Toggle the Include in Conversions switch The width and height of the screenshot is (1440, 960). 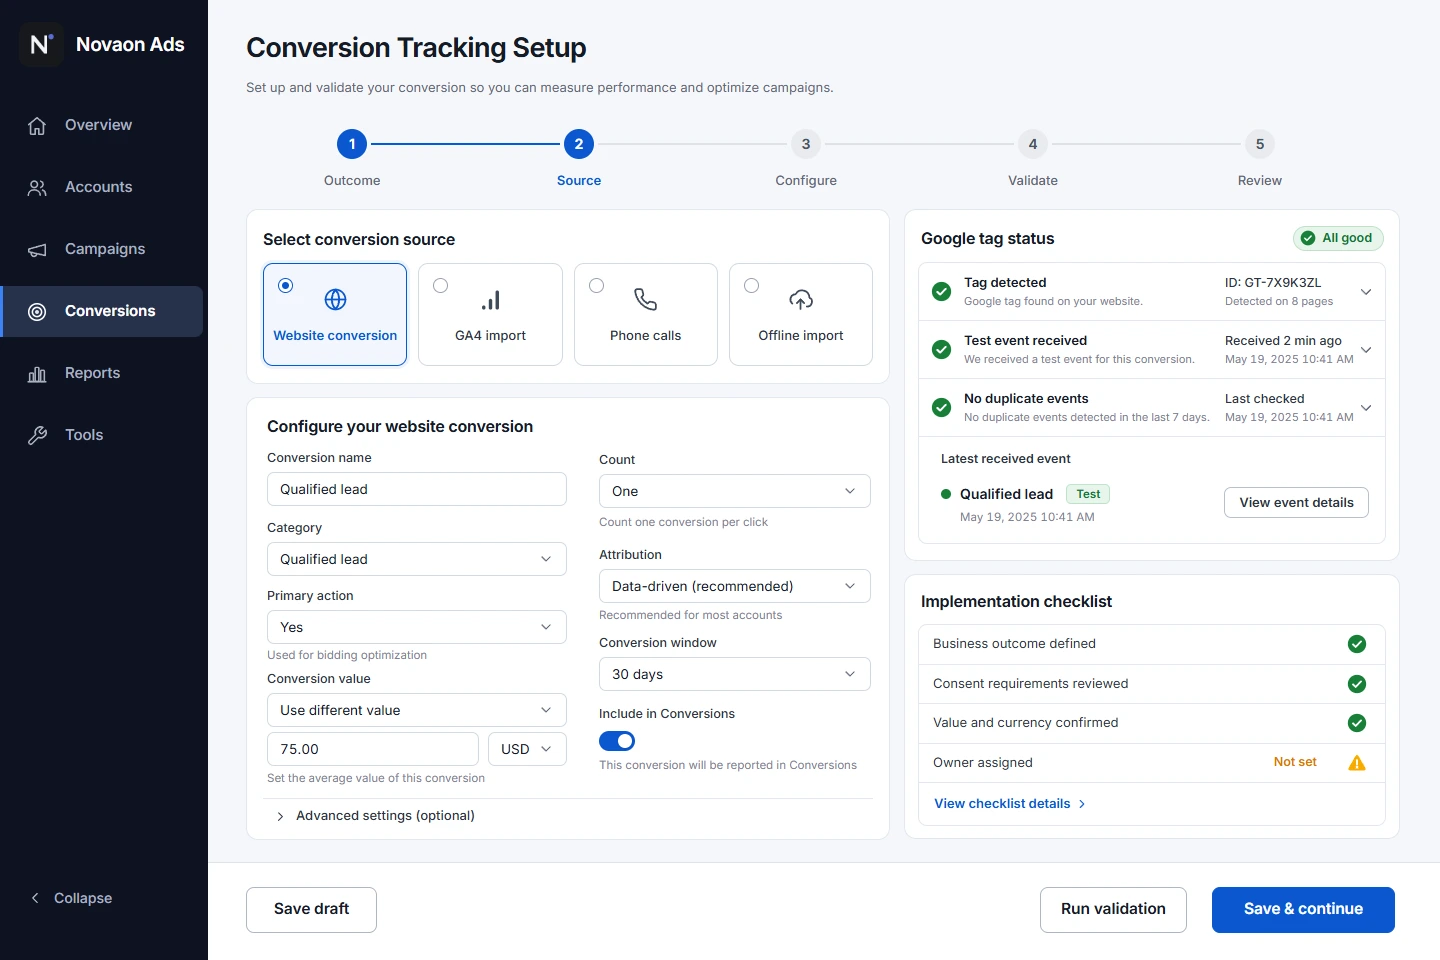coord(617,741)
